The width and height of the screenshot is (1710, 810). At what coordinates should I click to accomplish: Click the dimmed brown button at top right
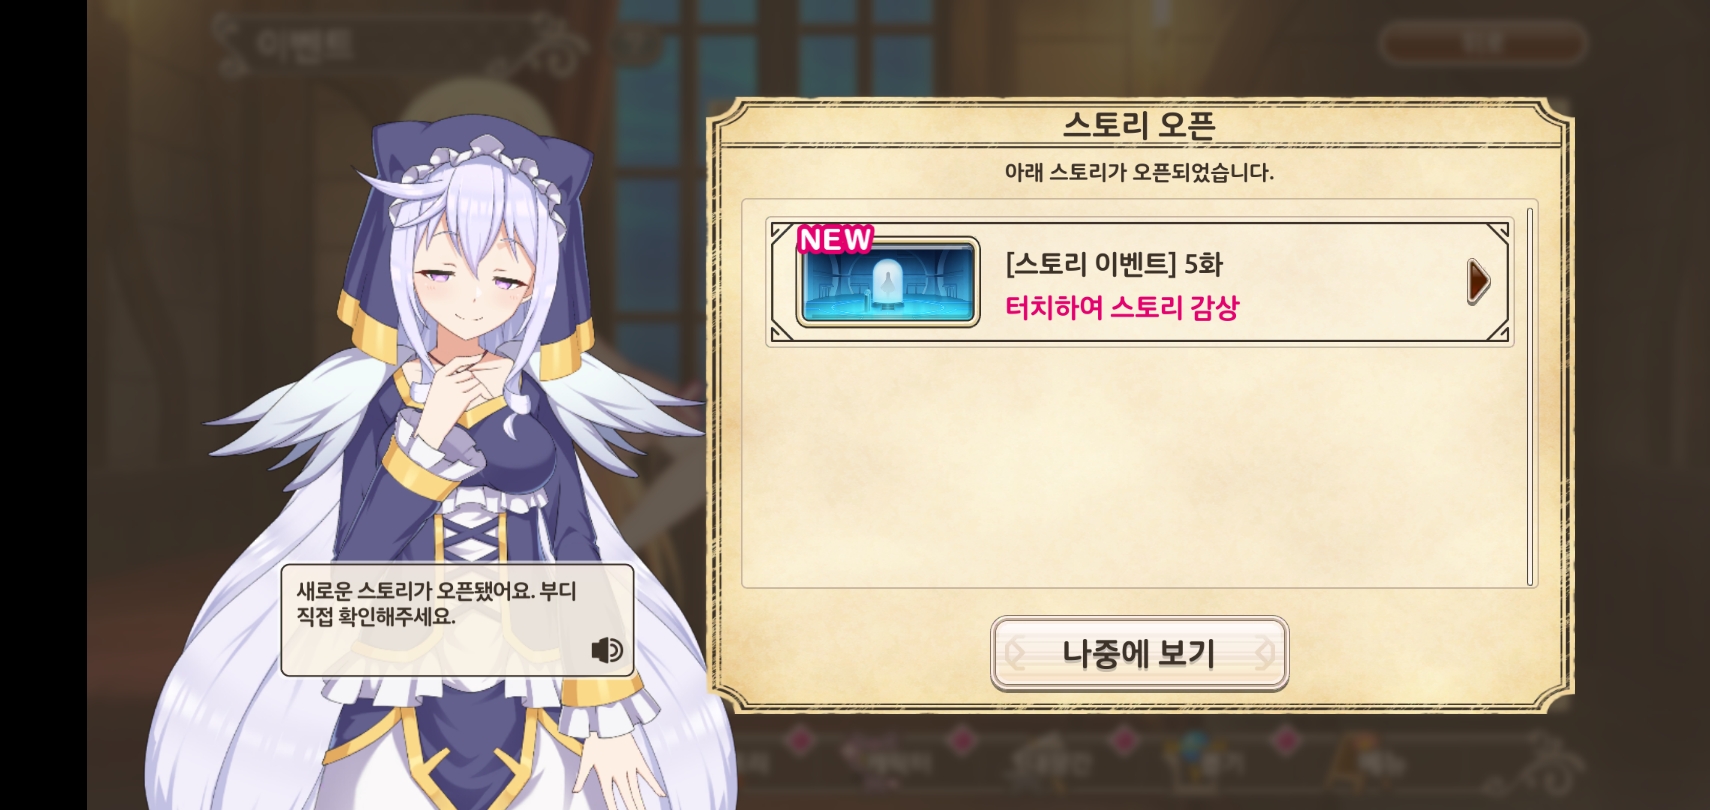[1483, 43]
